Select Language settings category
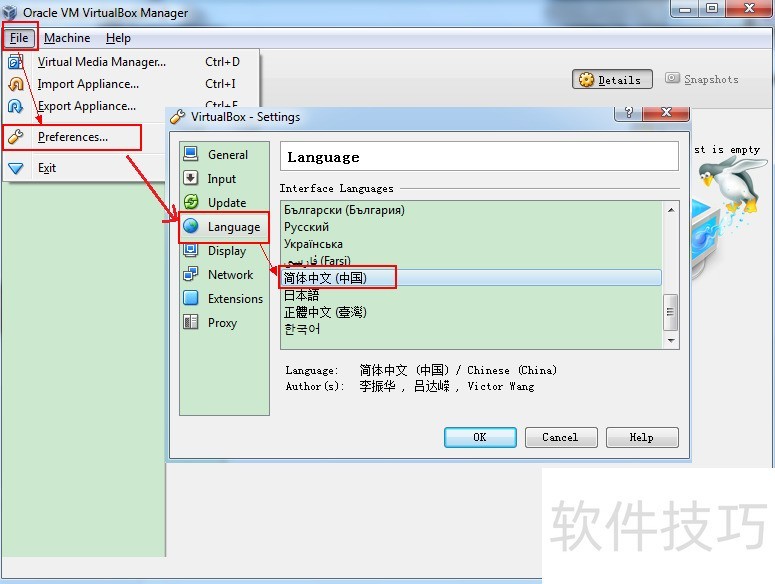Screen dimensions: 775x584 (224, 227)
